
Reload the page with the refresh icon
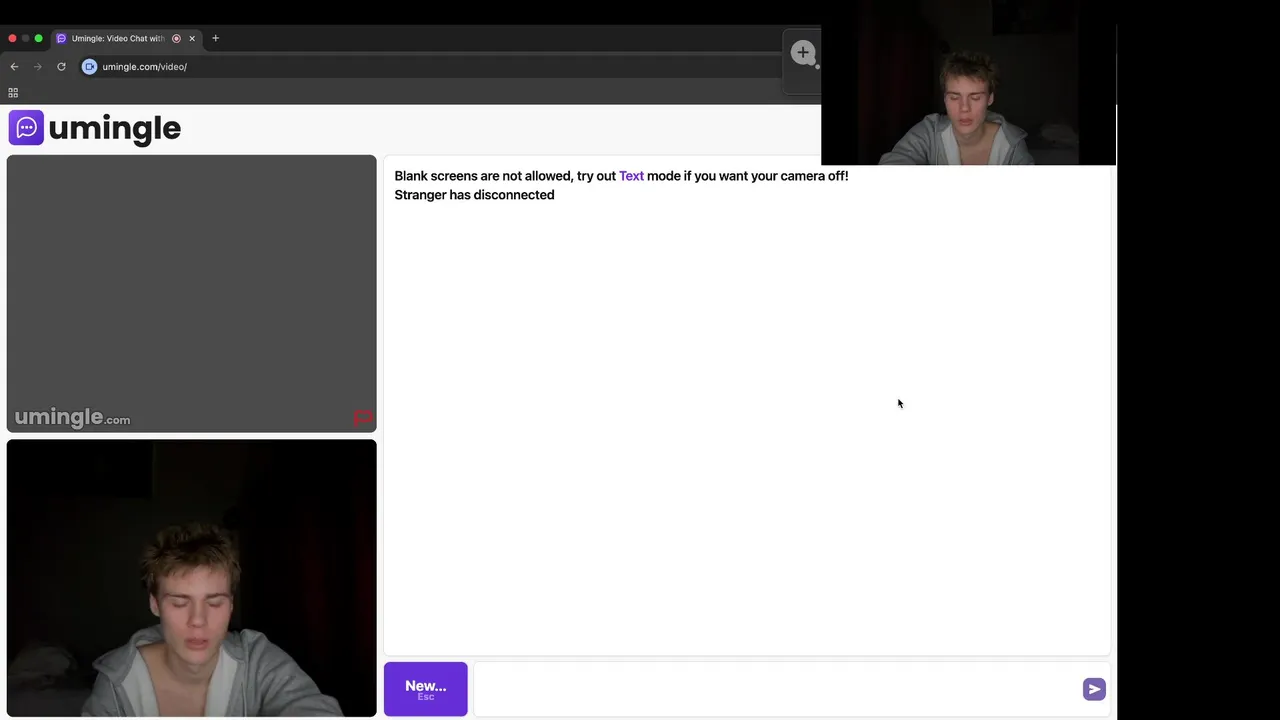pos(61,67)
